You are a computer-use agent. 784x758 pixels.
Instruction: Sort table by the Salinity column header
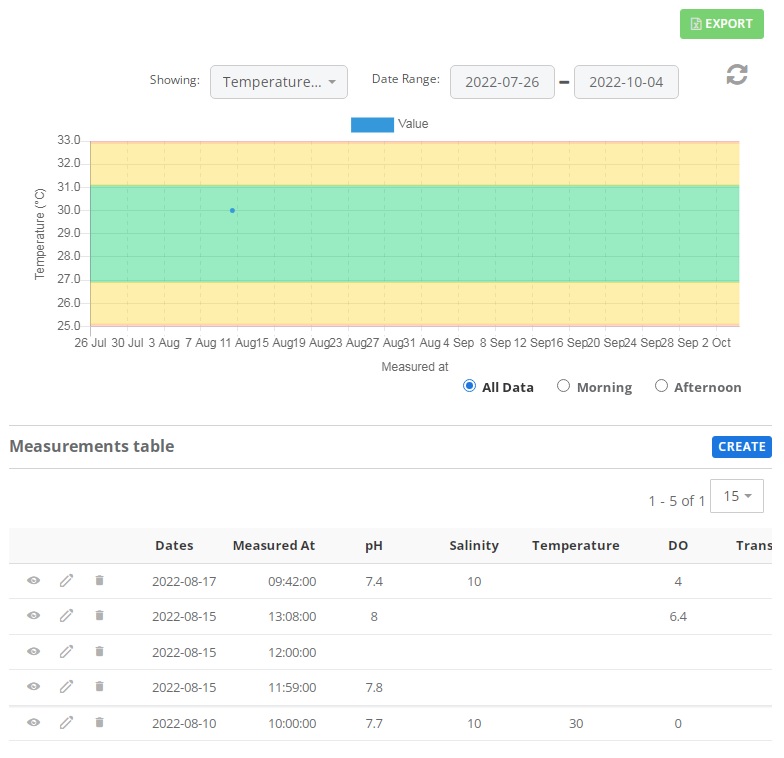(x=473, y=545)
